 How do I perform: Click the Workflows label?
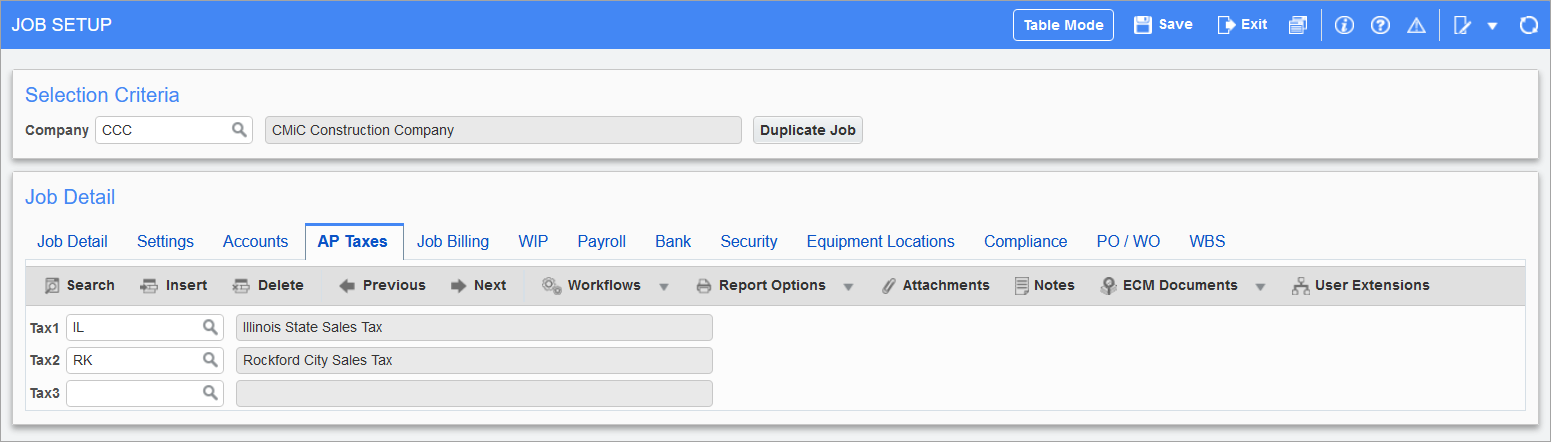coord(604,286)
